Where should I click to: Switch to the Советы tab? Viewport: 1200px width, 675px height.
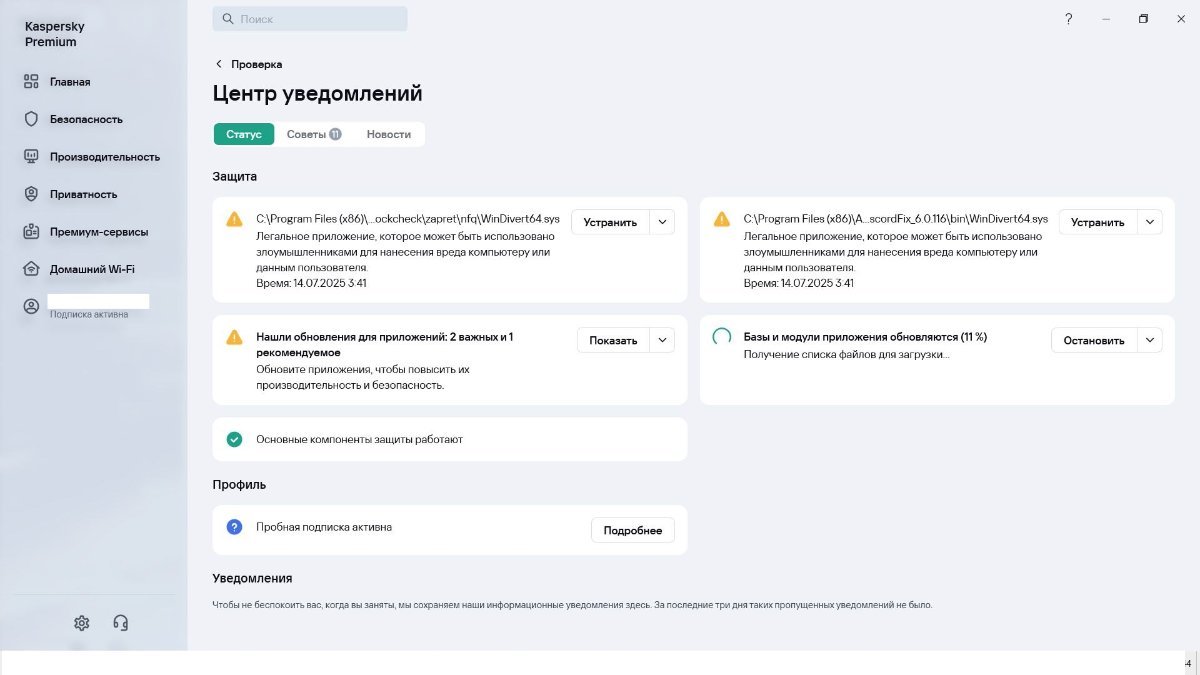click(314, 134)
